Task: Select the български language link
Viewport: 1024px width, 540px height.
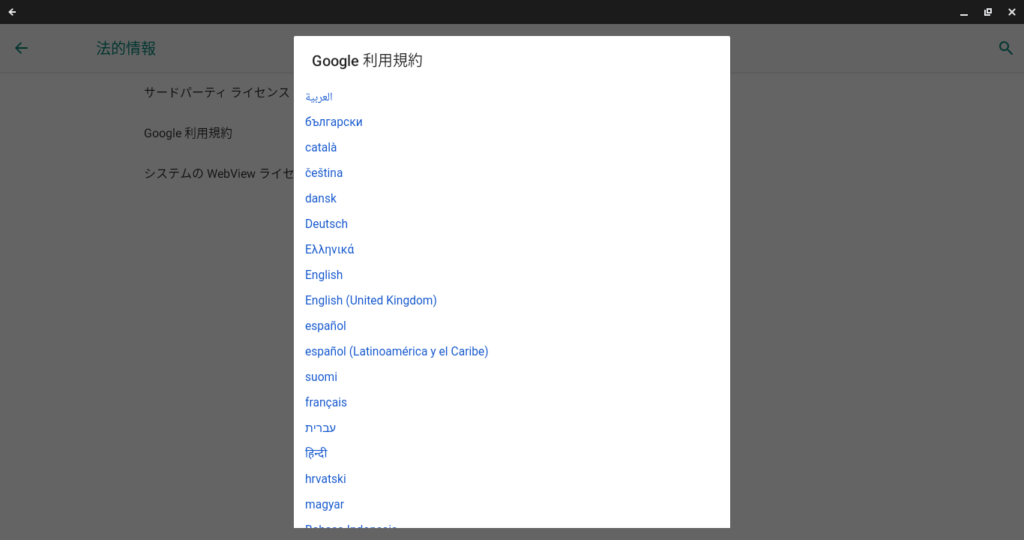Action: [x=333, y=122]
